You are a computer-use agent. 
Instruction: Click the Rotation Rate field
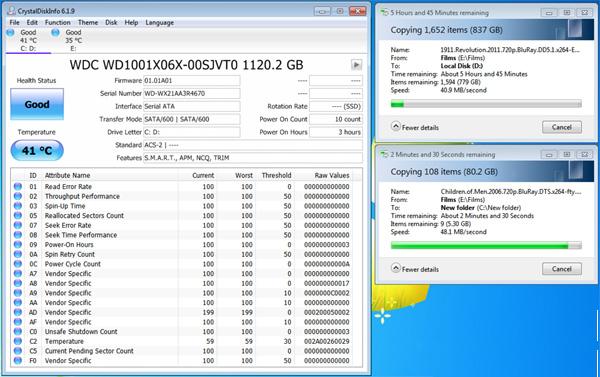click(336, 106)
